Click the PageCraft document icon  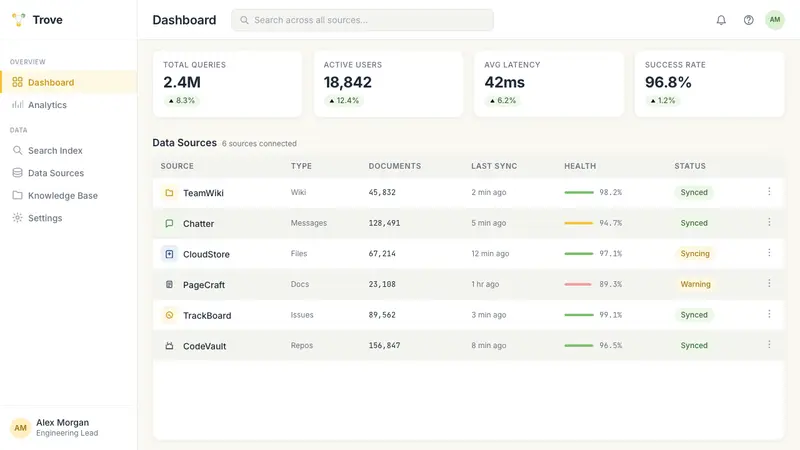click(169, 285)
